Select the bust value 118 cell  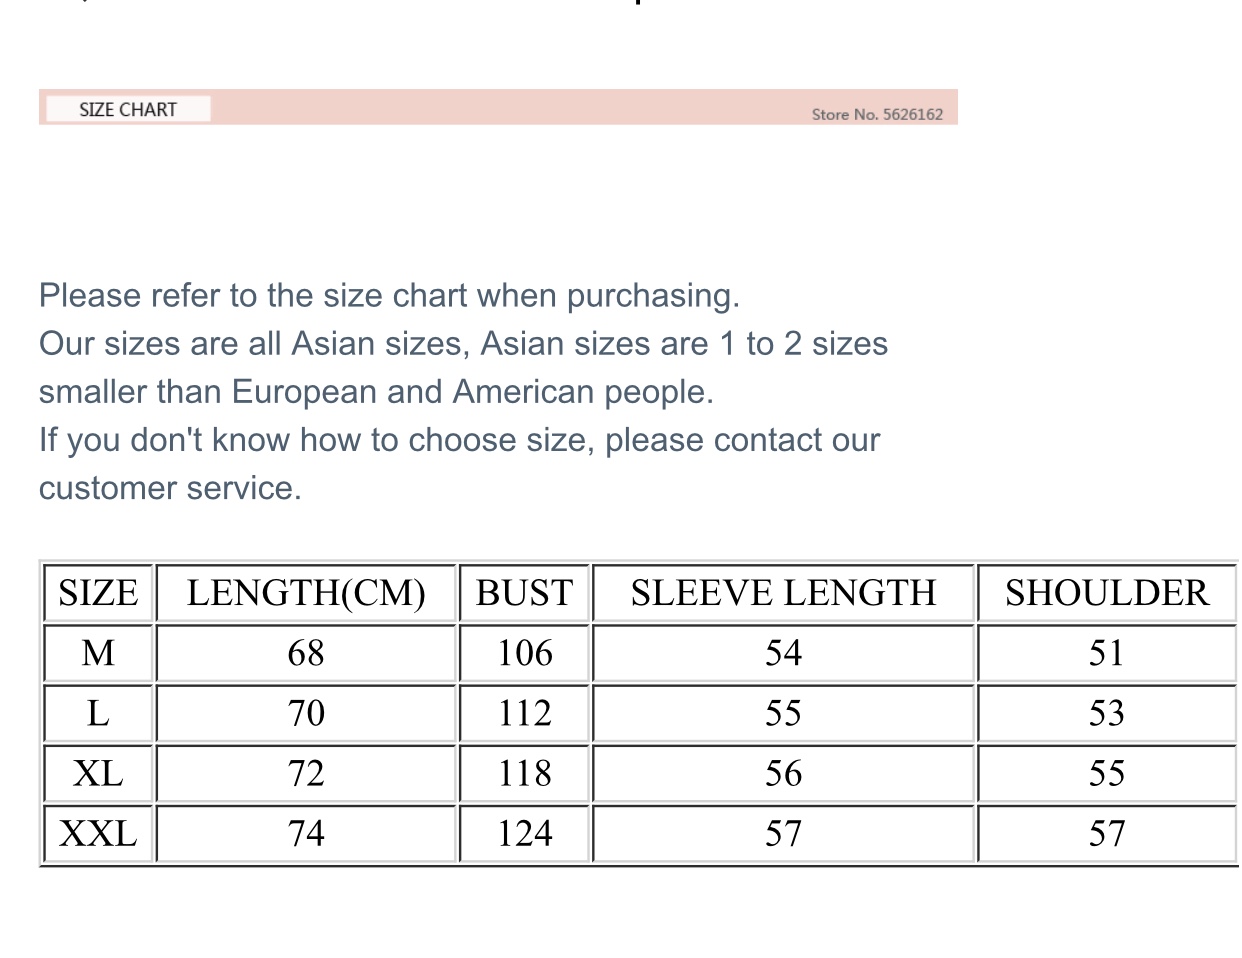pos(525,773)
